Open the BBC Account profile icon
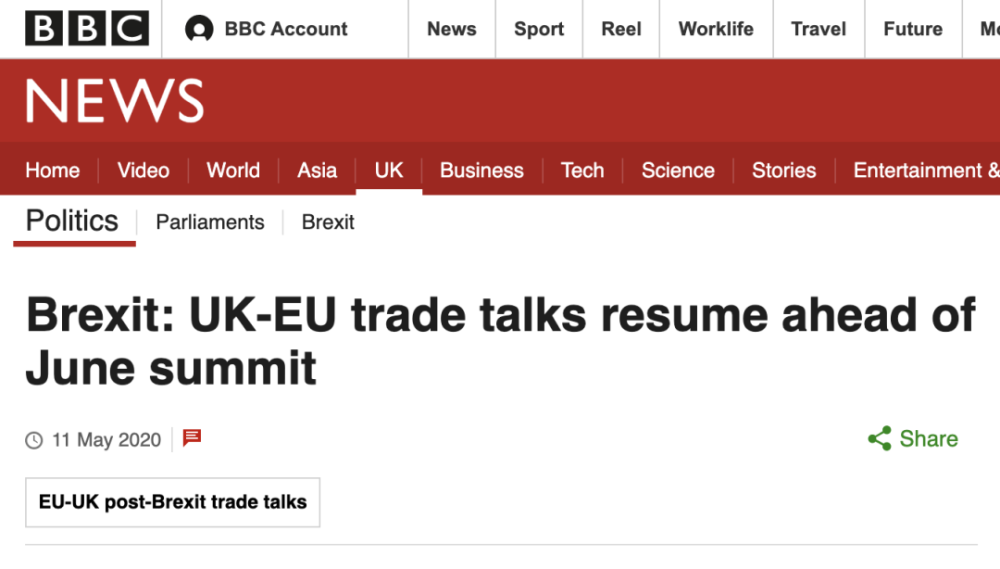The width and height of the screenshot is (1000, 569). click(200, 29)
